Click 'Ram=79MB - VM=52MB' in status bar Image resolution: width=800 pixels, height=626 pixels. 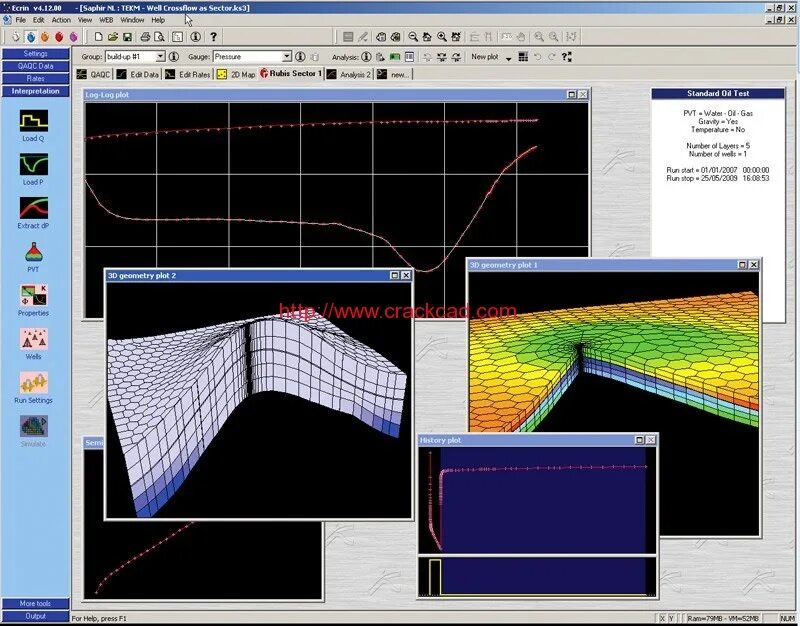[x=723, y=618]
